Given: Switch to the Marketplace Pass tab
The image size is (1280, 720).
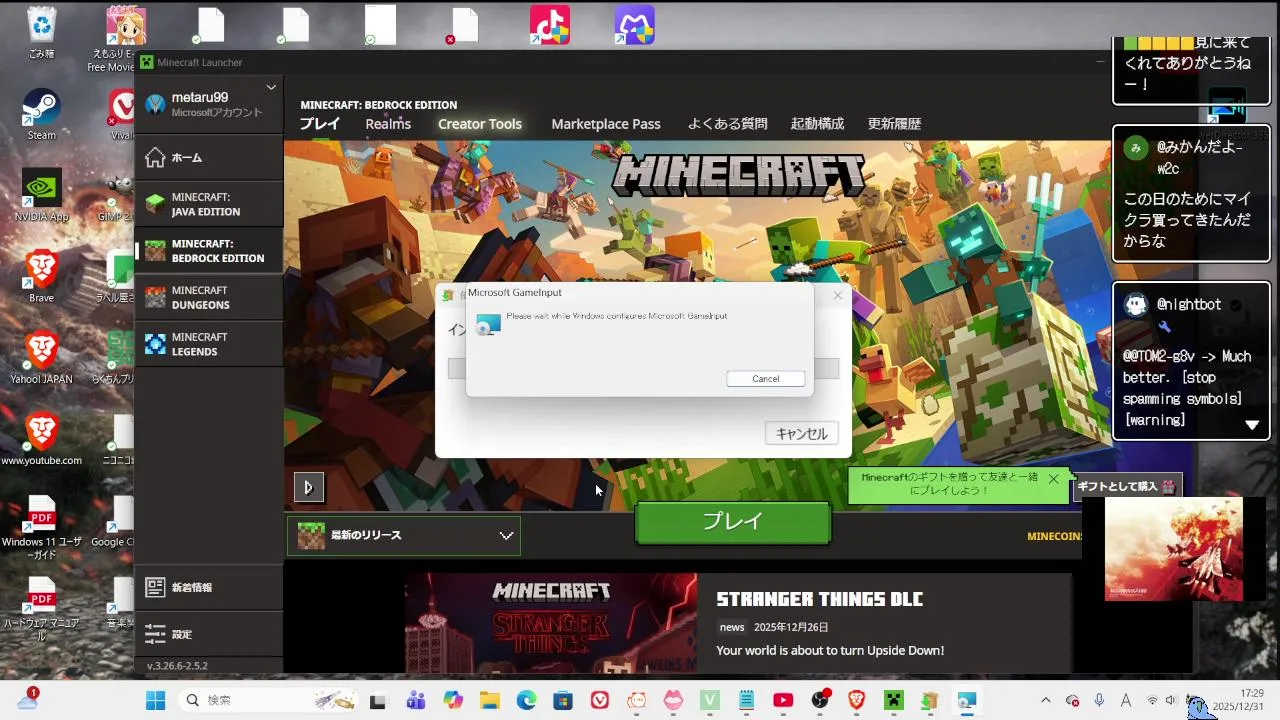Looking at the screenshot, I should coord(606,124).
